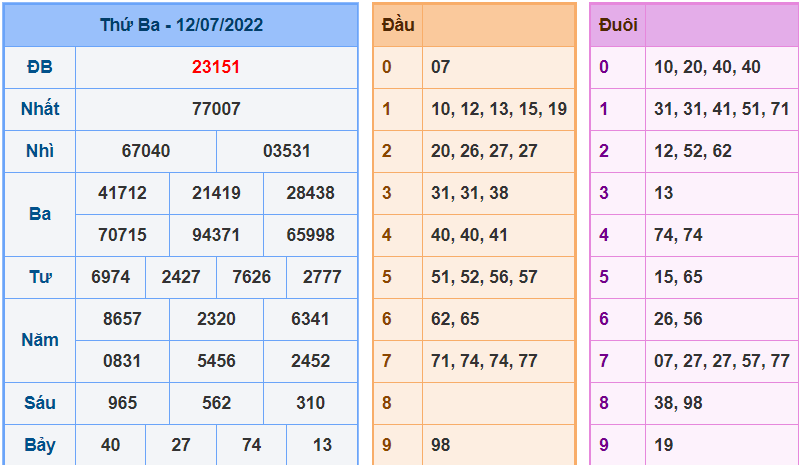Click row label 5 in the Đầu table

pos(387,277)
